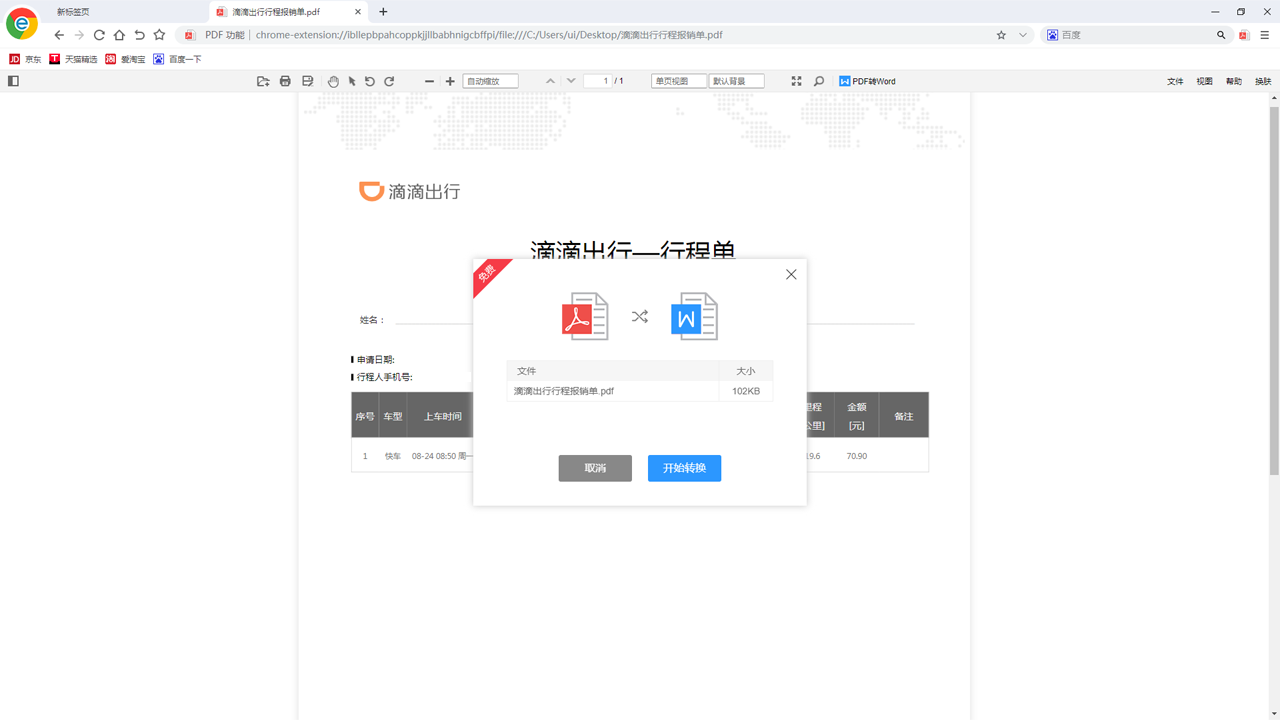Image resolution: width=1280 pixels, height=720 pixels.
Task: Click the page number input field
Action: pos(598,81)
